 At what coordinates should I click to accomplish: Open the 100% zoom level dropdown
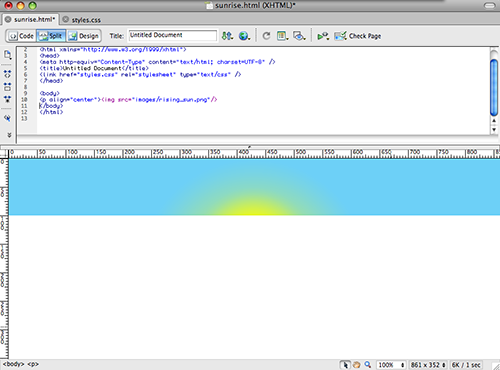click(x=391, y=365)
